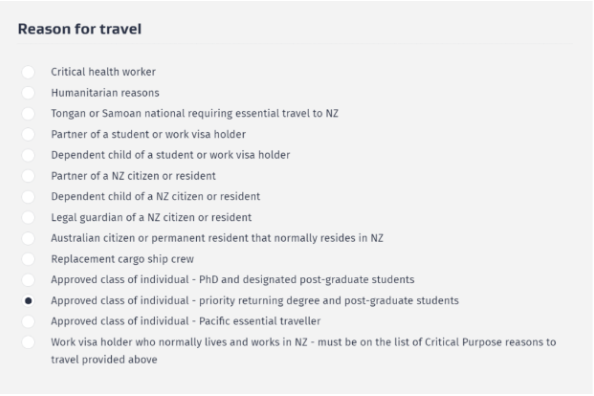
Task: Select Tongan or Samoan national radio button
Action: (28, 114)
